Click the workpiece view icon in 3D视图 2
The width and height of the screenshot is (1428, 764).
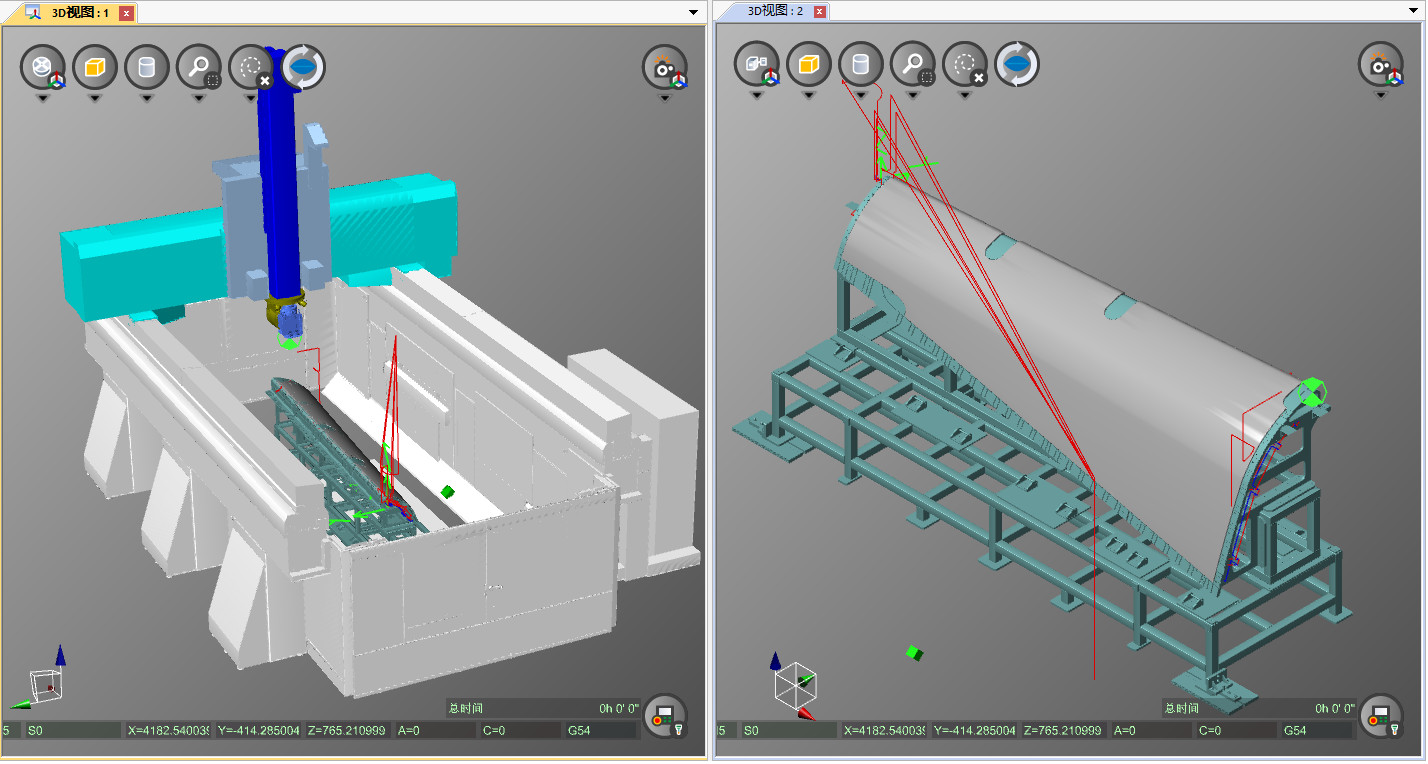(x=757, y=65)
